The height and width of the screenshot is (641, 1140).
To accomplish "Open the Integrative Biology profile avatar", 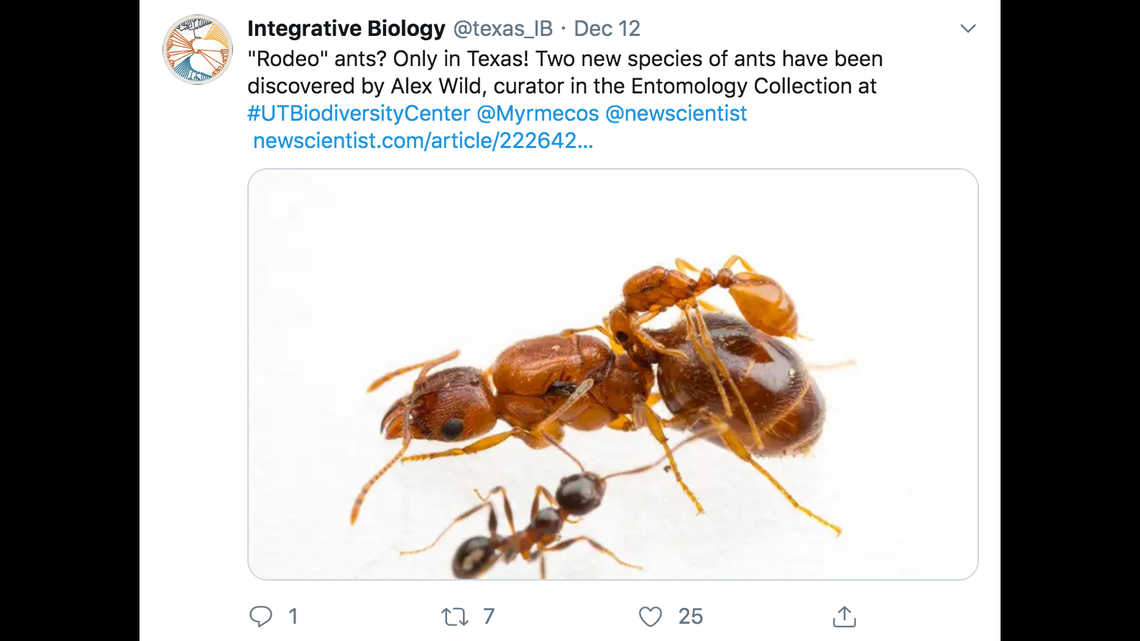I will click(197, 49).
